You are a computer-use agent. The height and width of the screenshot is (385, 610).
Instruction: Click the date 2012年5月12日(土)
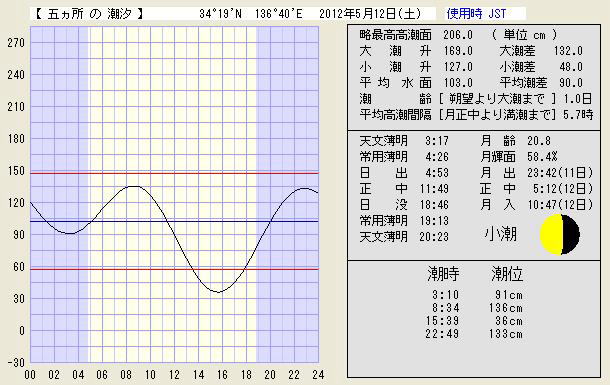tap(370, 14)
